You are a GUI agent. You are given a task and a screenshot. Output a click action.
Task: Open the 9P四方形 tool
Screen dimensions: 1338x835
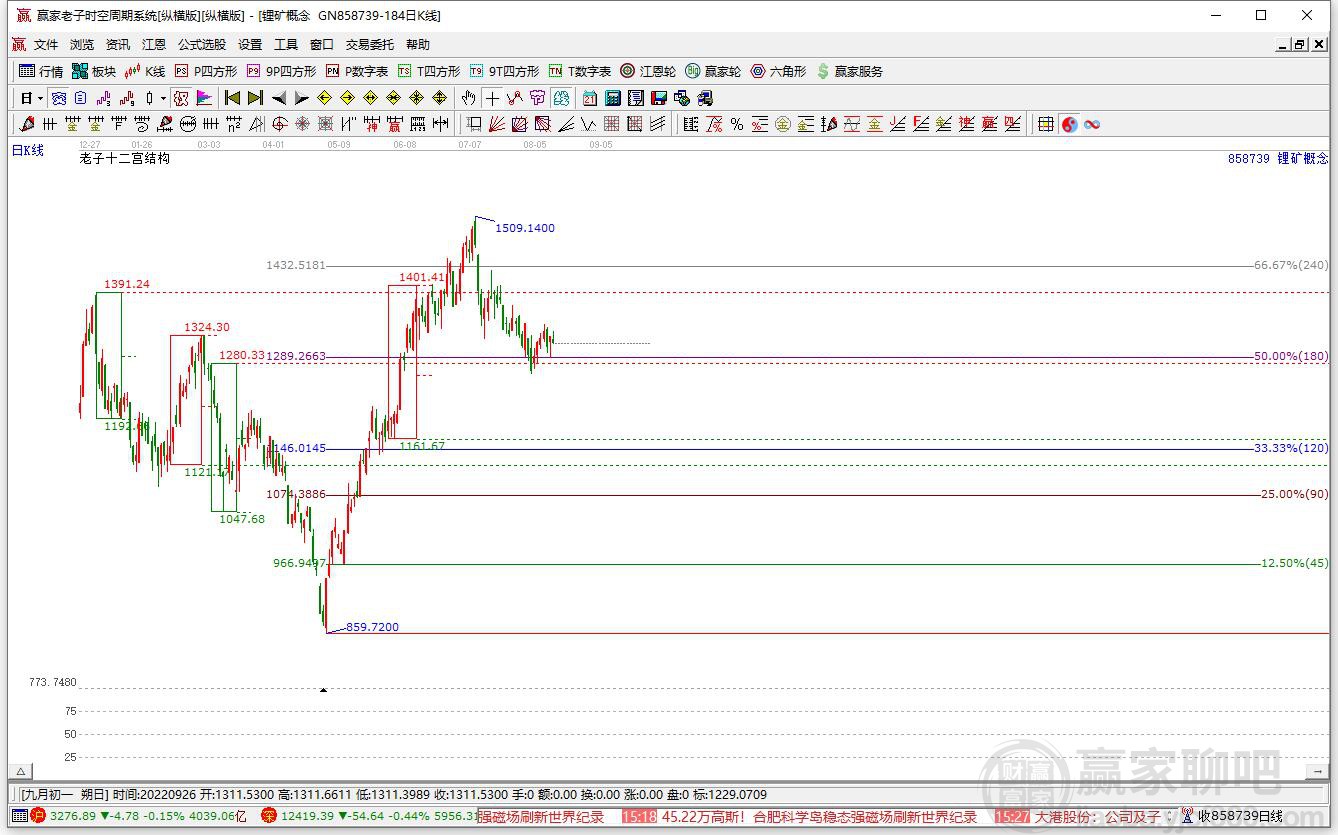click(x=281, y=71)
